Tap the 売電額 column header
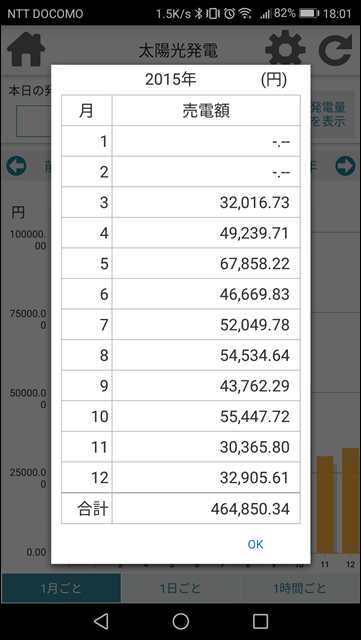Image resolution: width=361 pixels, height=640 pixels. tap(206, 111)
